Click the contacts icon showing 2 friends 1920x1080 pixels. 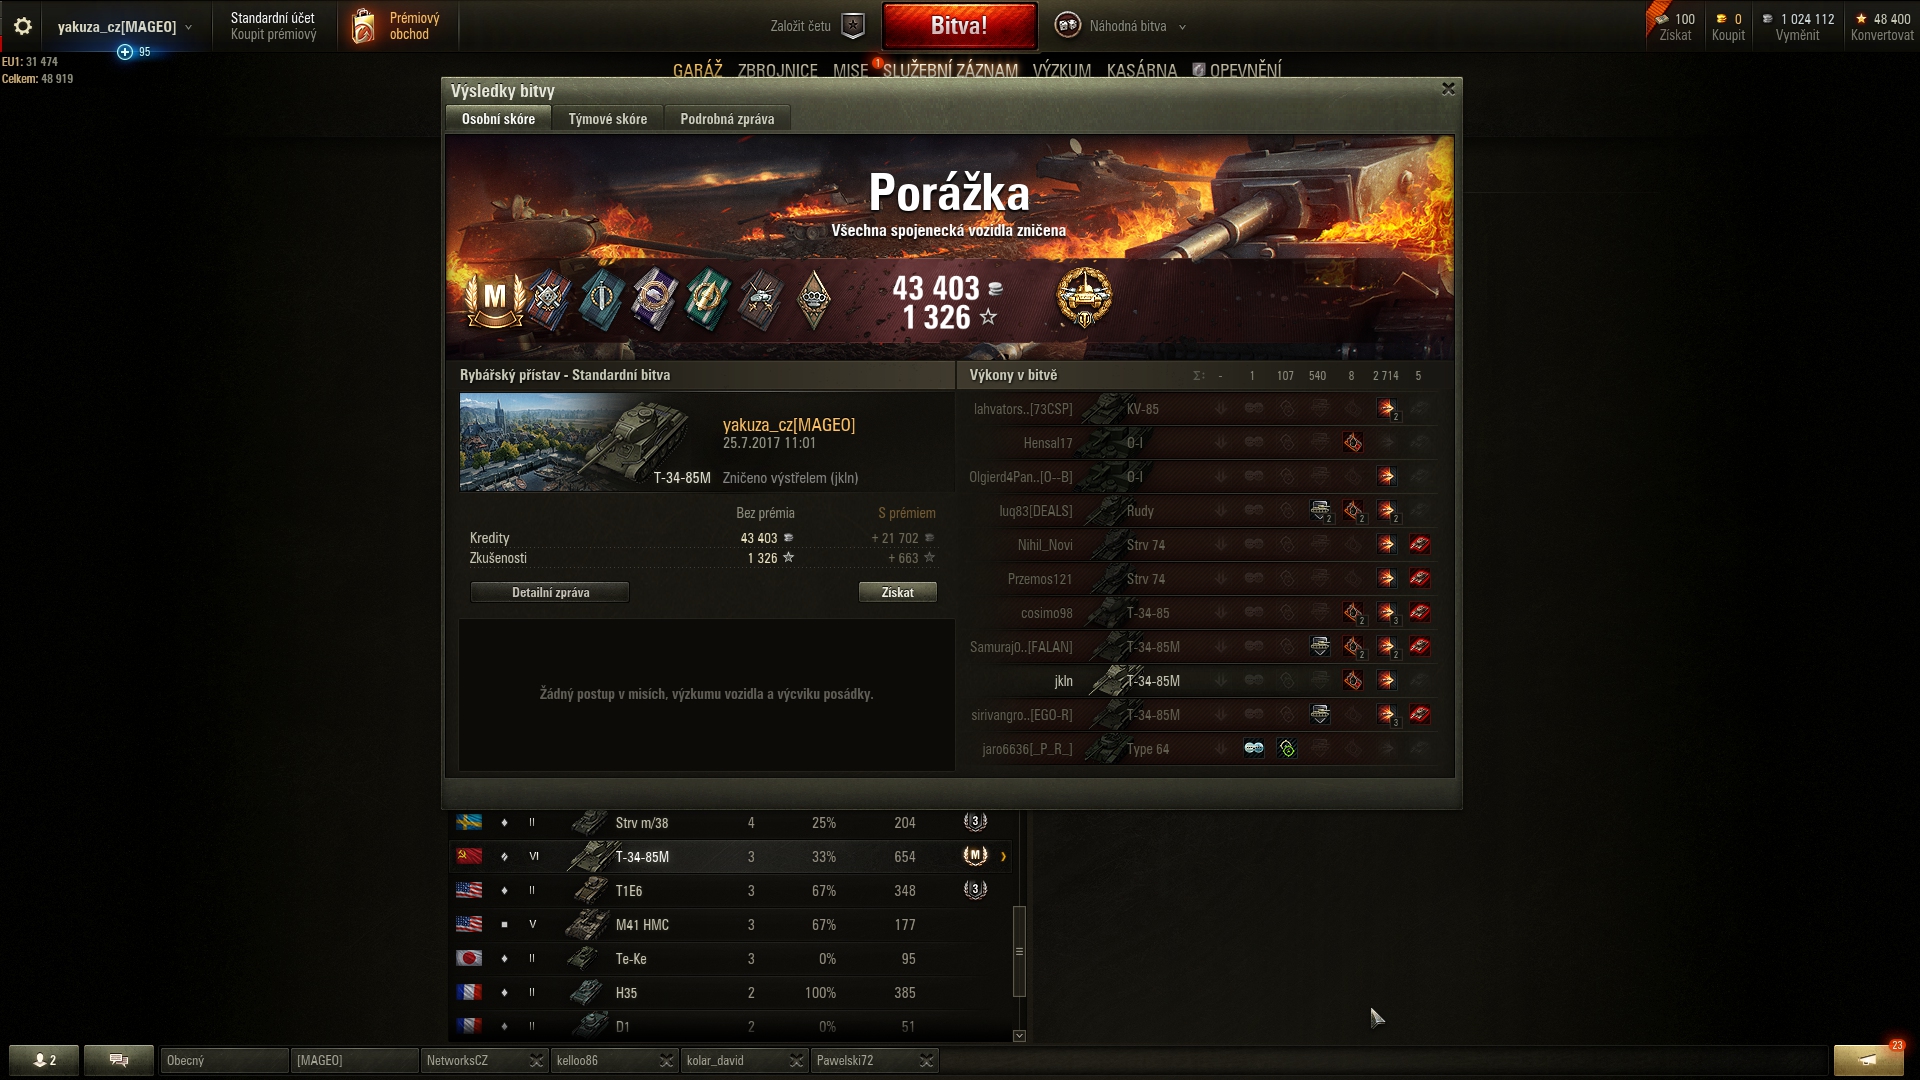[x=44, y=1060]
